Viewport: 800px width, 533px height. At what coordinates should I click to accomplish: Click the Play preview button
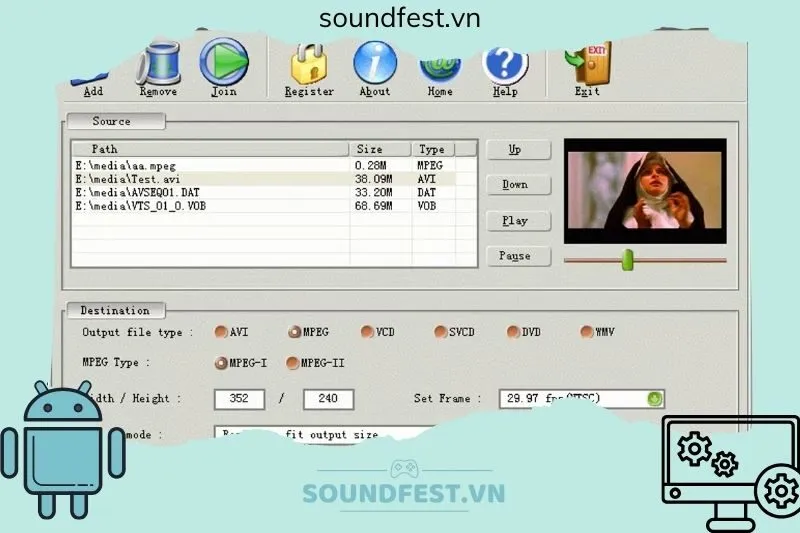(519, 221)
